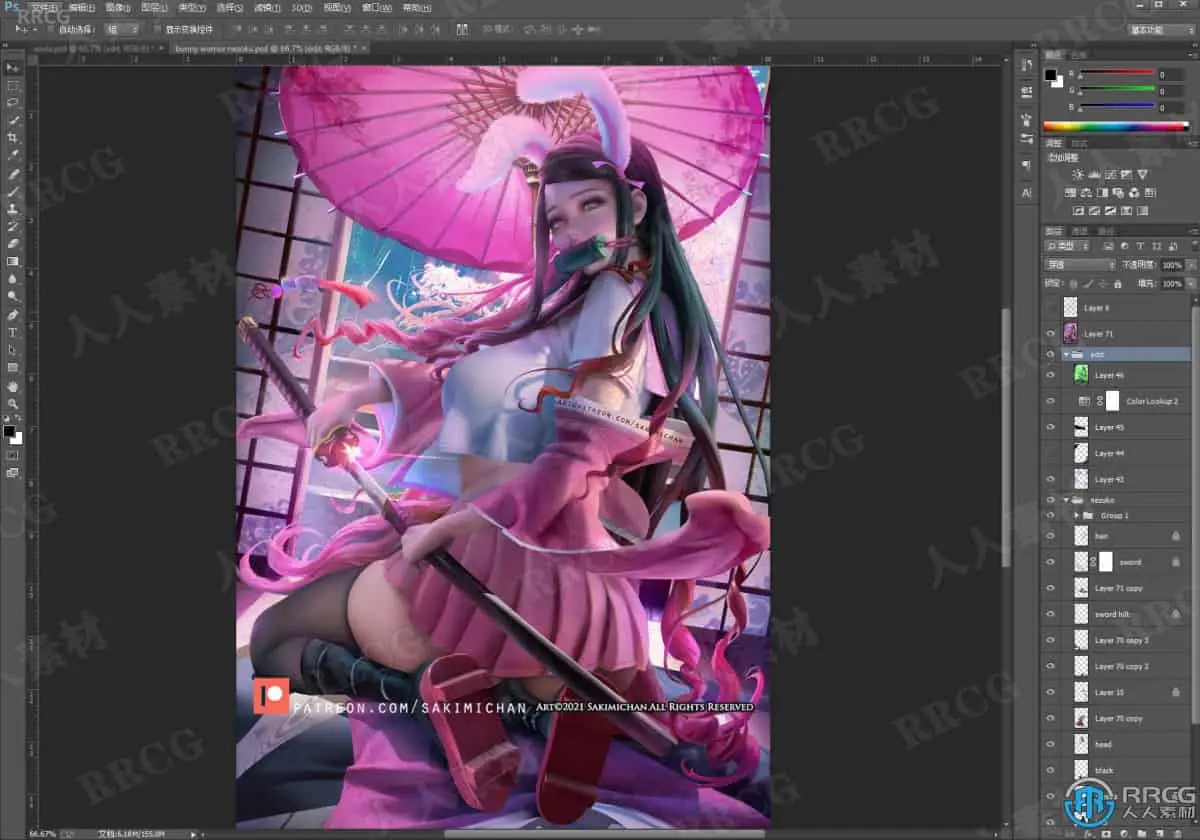Select the Layer 71 copy layer
This screenshot has width=1200, height=840.
[1119, 588]
